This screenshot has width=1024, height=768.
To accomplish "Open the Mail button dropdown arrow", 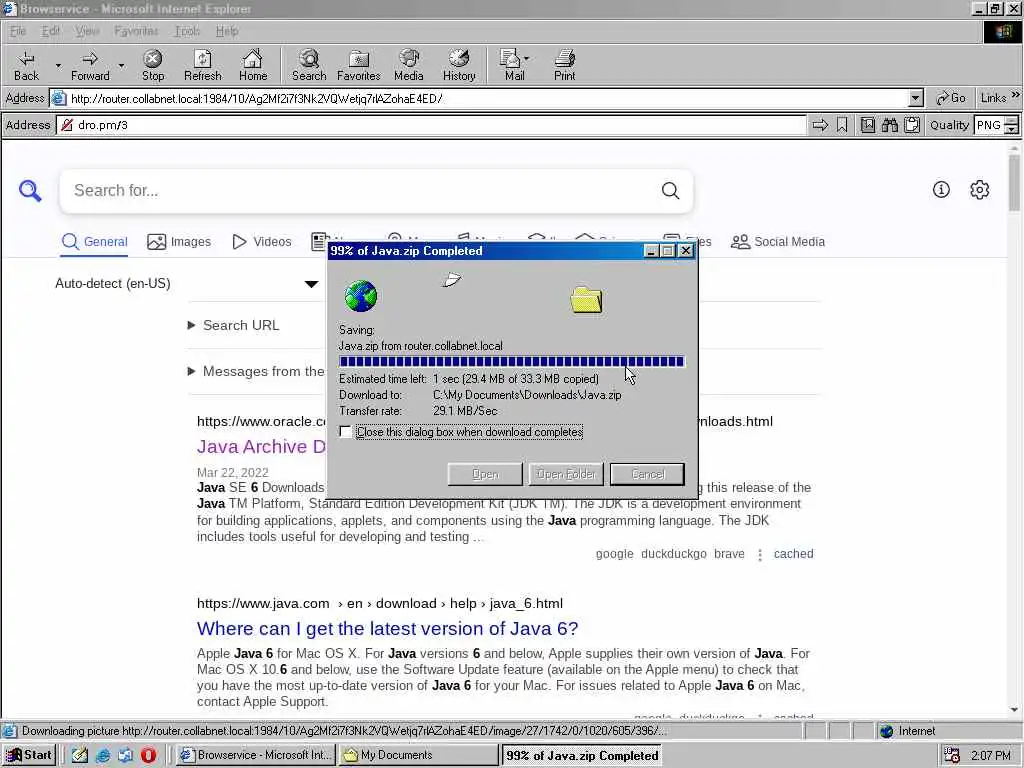I will coord(527,59).
